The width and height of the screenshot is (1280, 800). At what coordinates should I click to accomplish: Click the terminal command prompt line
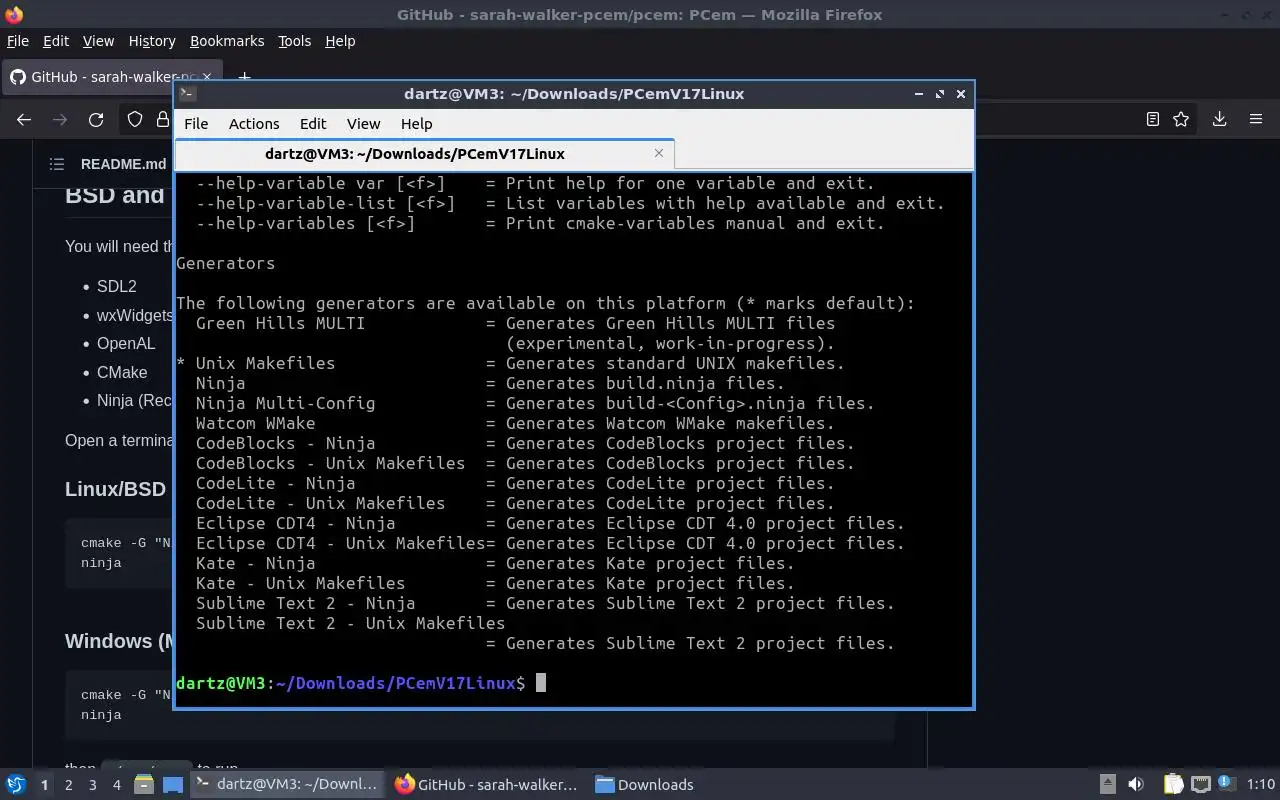coord(360,683)
